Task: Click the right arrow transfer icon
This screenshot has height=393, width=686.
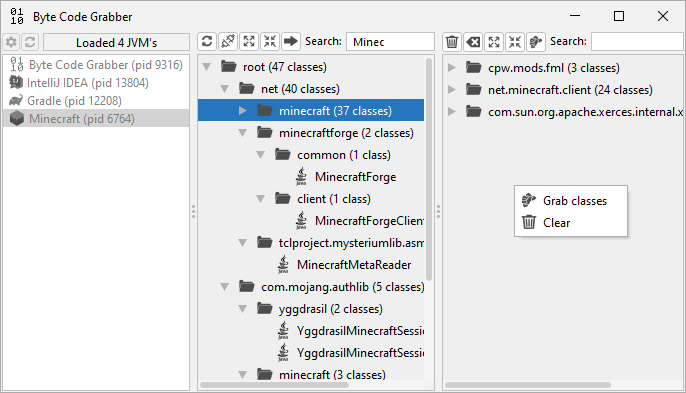Action: coord(291,42)
